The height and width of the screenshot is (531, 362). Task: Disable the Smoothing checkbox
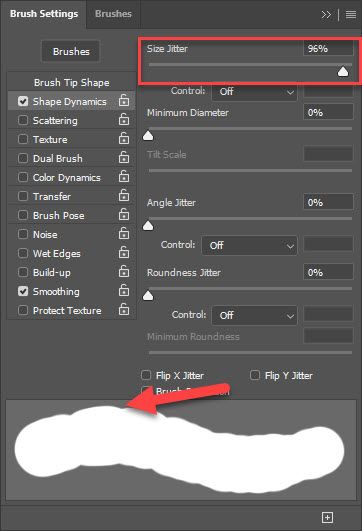pos(23,291)
